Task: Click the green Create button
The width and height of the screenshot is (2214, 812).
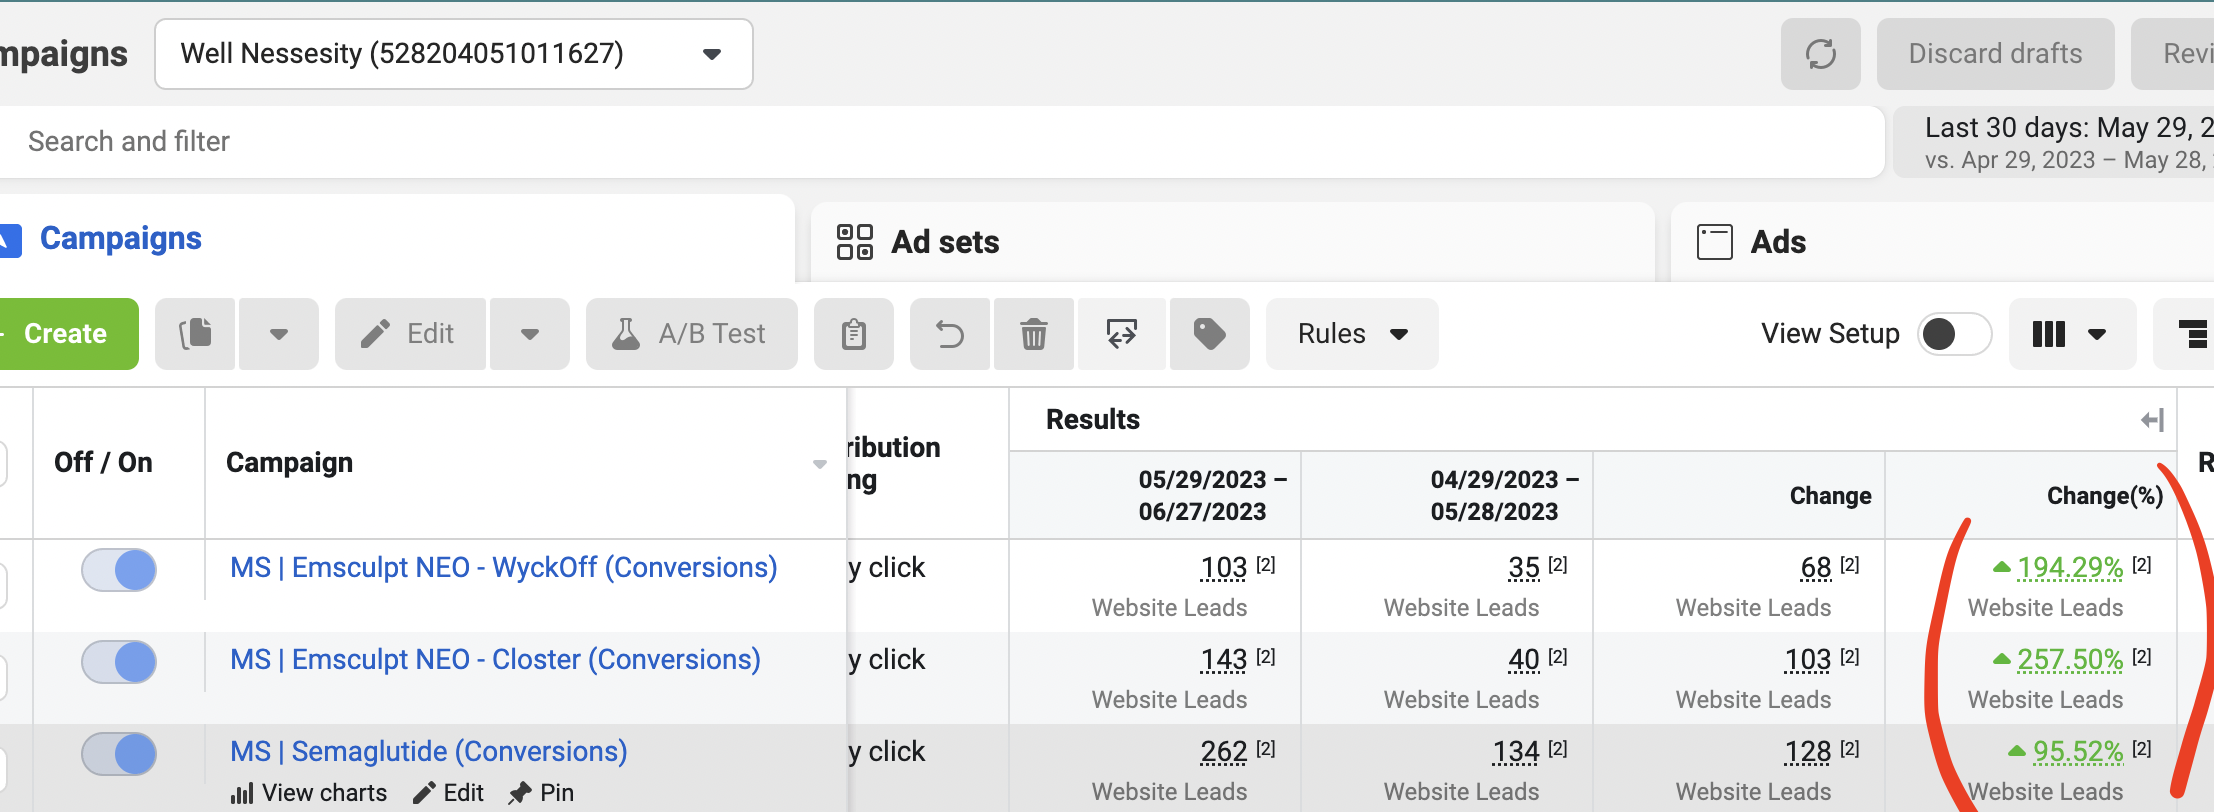Action: point(64,334)
